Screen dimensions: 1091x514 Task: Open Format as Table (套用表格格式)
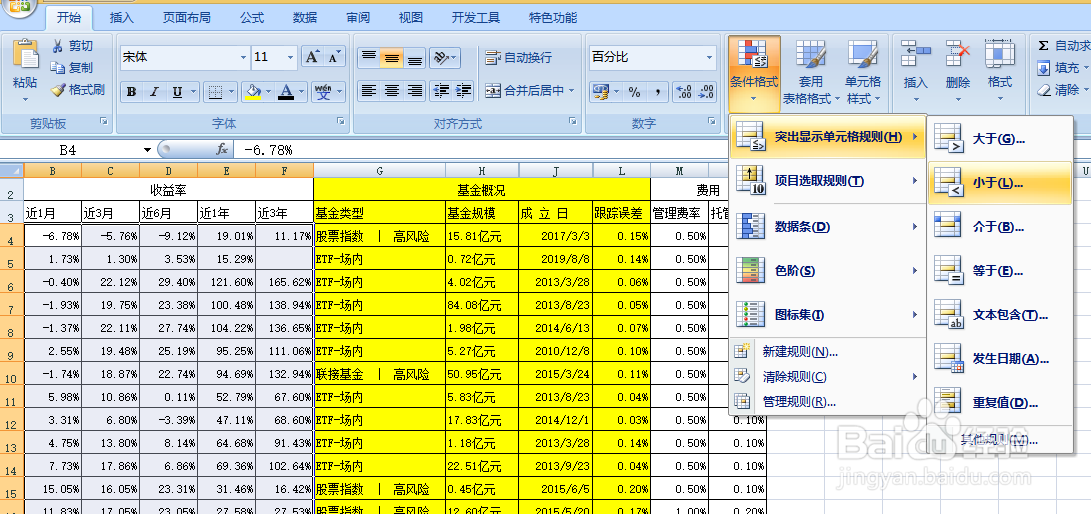pyautogui.click(x=811, y=73)
